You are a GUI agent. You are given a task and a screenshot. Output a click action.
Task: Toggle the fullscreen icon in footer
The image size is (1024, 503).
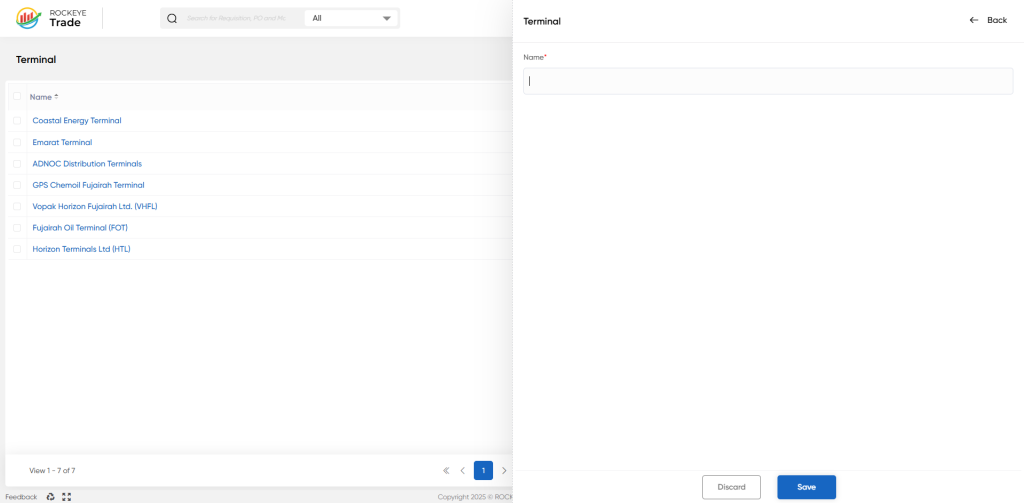click(67, 497)
